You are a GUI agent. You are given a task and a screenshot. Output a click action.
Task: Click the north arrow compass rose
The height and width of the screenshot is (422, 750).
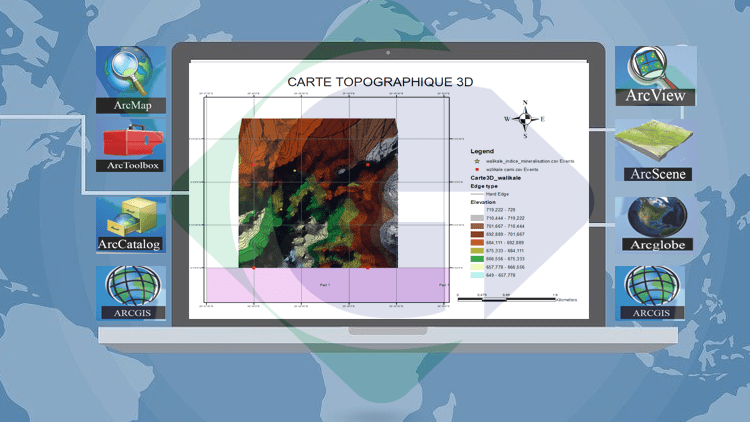pos(525,119)
